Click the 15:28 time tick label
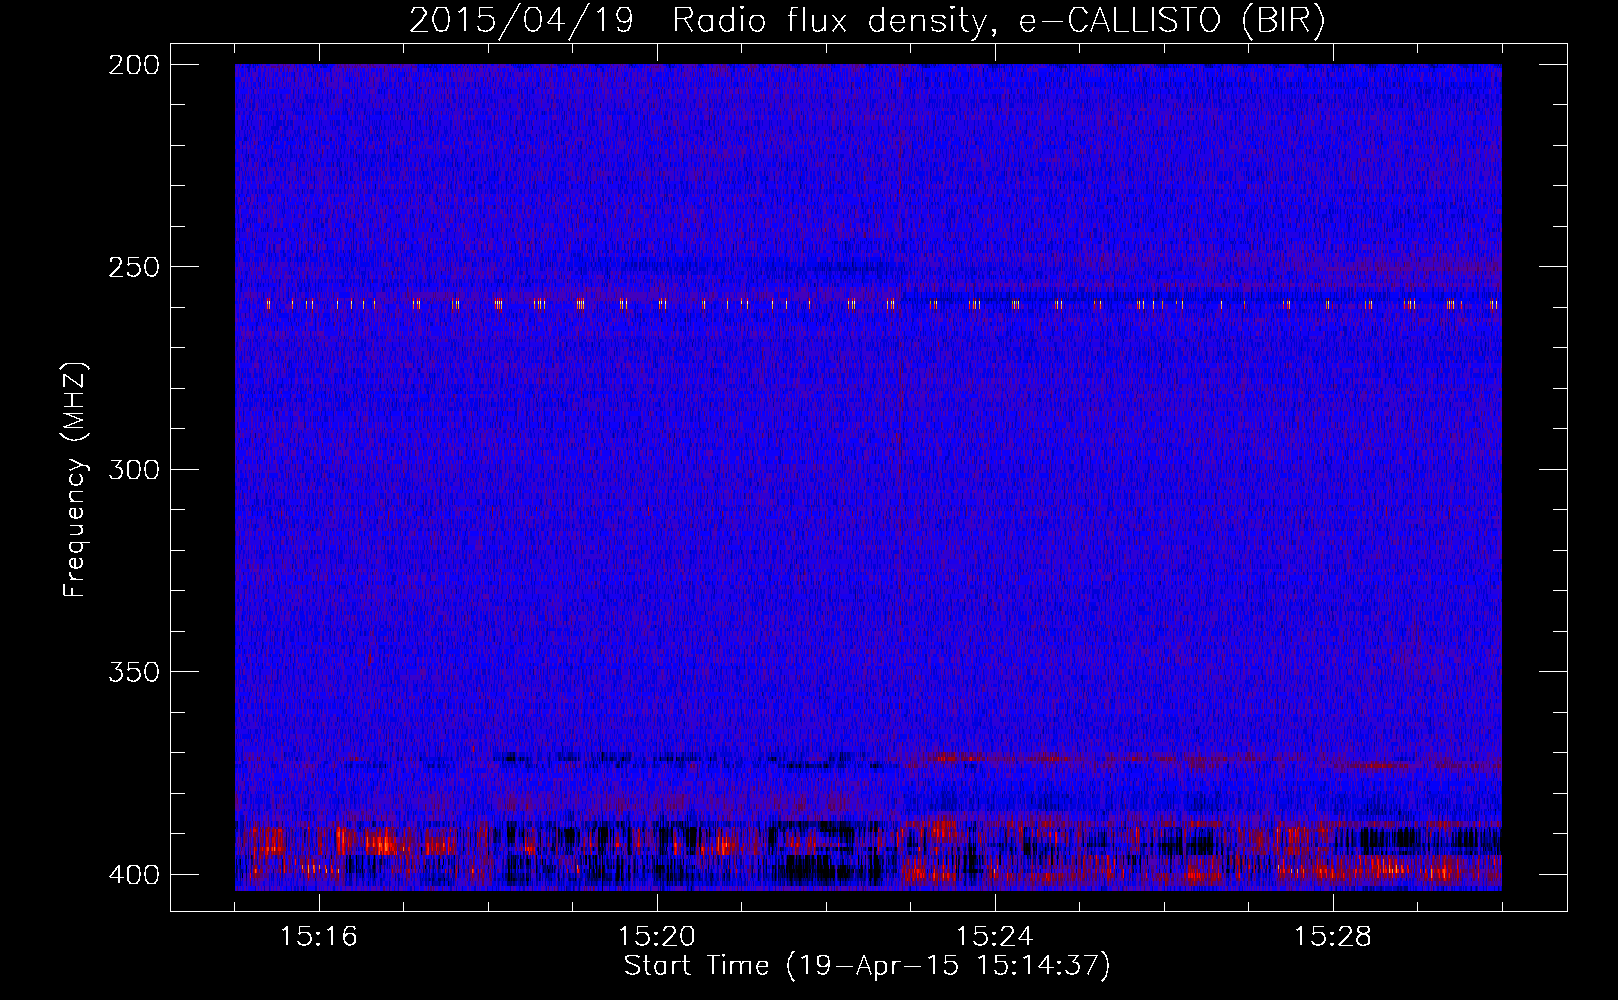The width and height of the screenshot is (1618, 1000). coord(1333,937)
